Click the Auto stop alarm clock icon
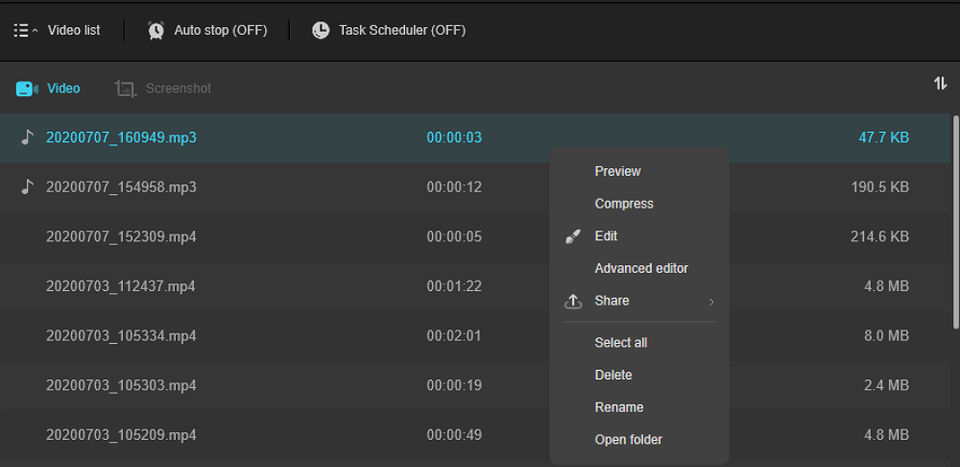The image size is (960, 467). pyautogui.click(x=156, y=30)
